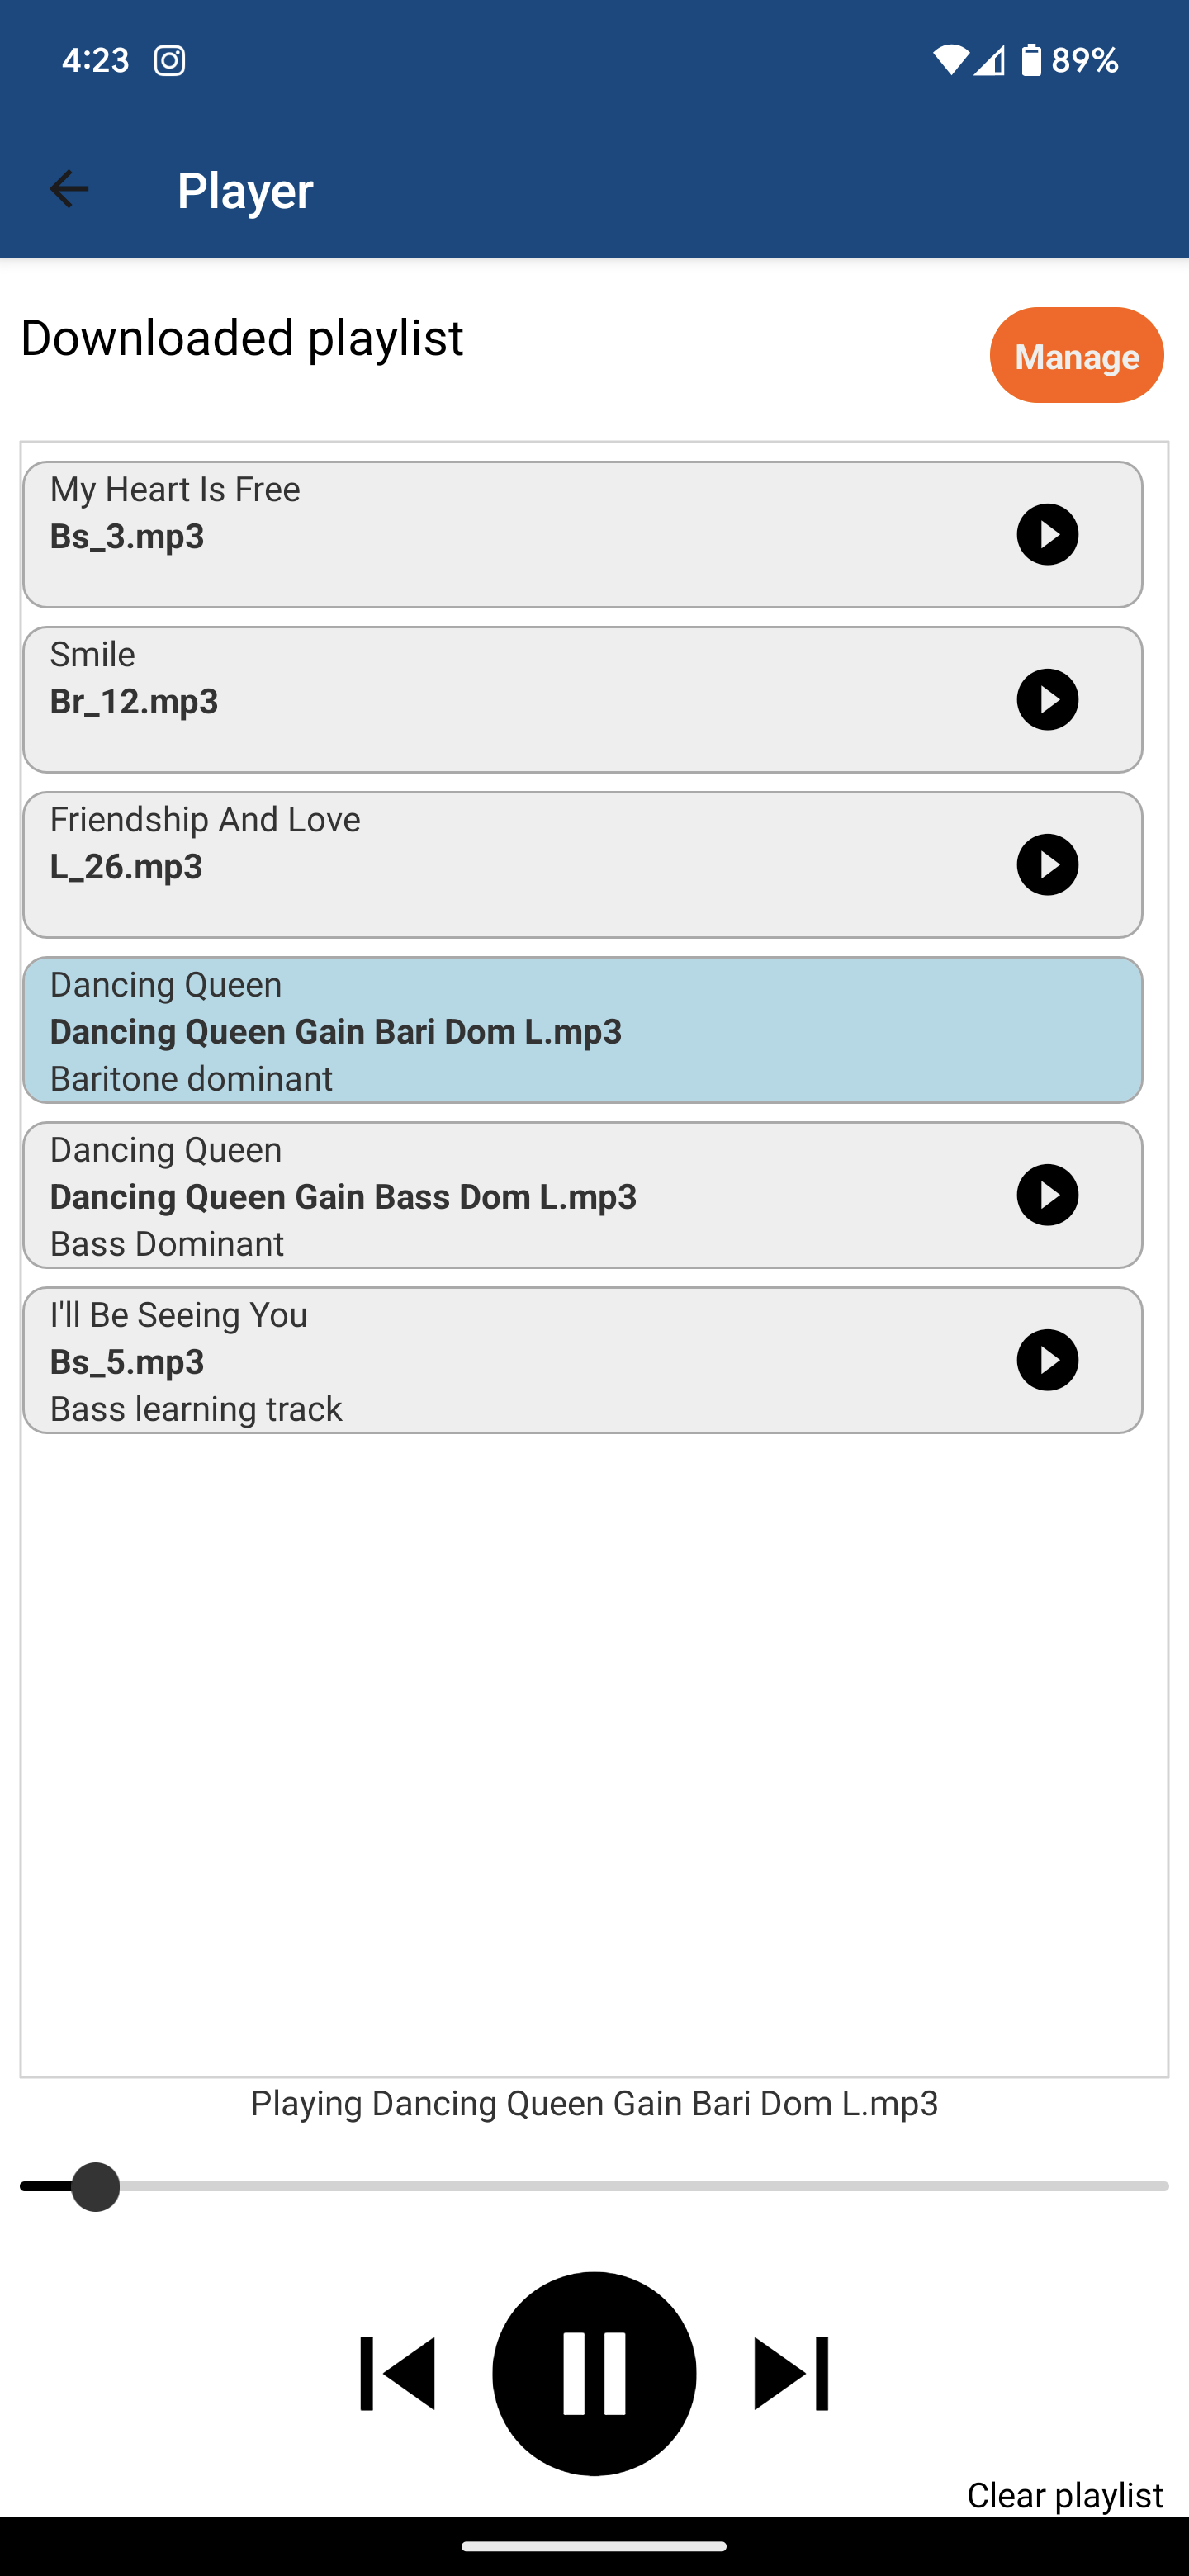Tap the My Heart Is Free title
The width and height of the screenshot is (1189, 2576).
(x=175, y=489)
